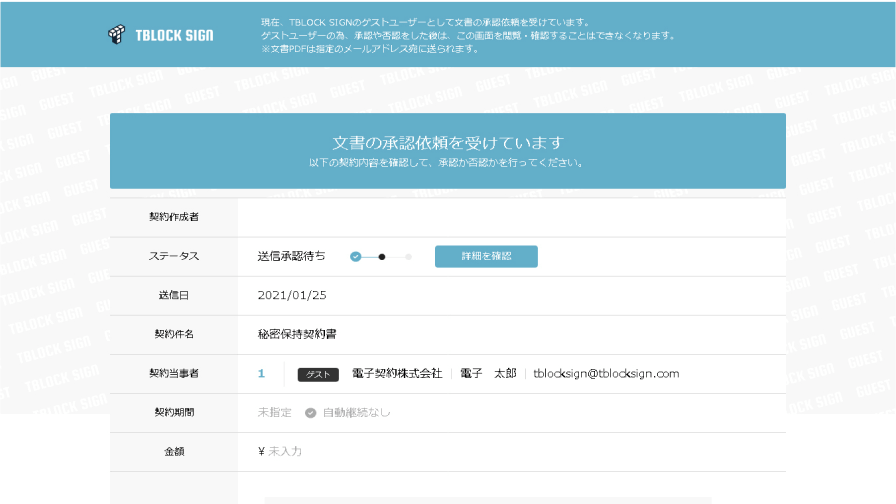Click the company name 電子契約株式会社
This screenshot has width=896, height=504.
click(x=397, y=374)
